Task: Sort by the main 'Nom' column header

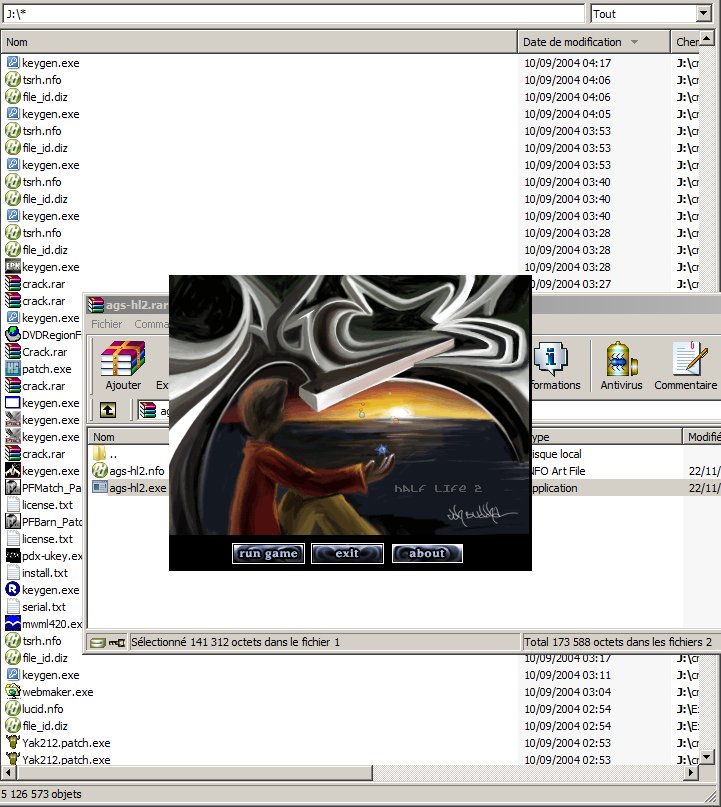Action: pos(259,42)
